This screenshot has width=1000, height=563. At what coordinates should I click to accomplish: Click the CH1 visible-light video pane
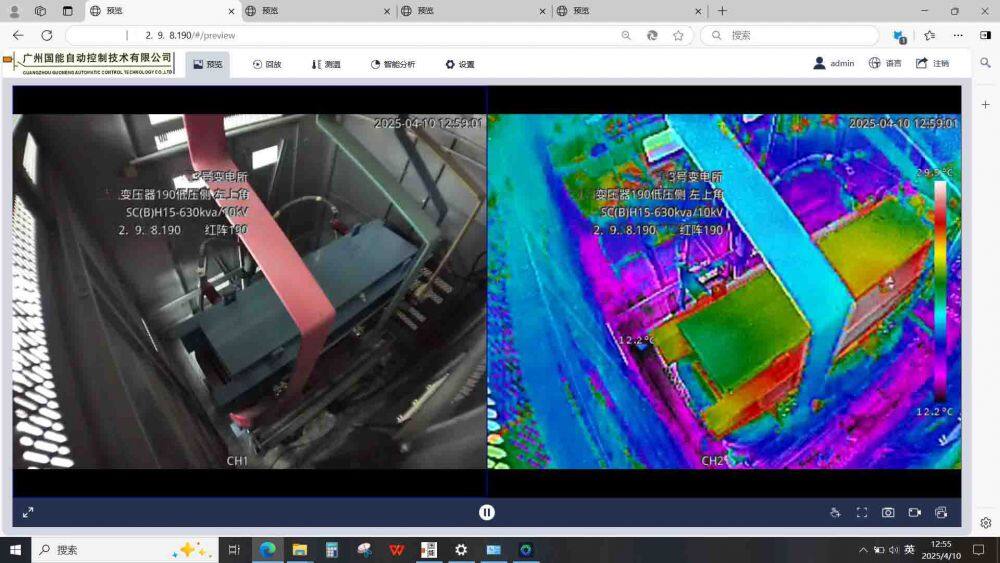pos(249,290)
